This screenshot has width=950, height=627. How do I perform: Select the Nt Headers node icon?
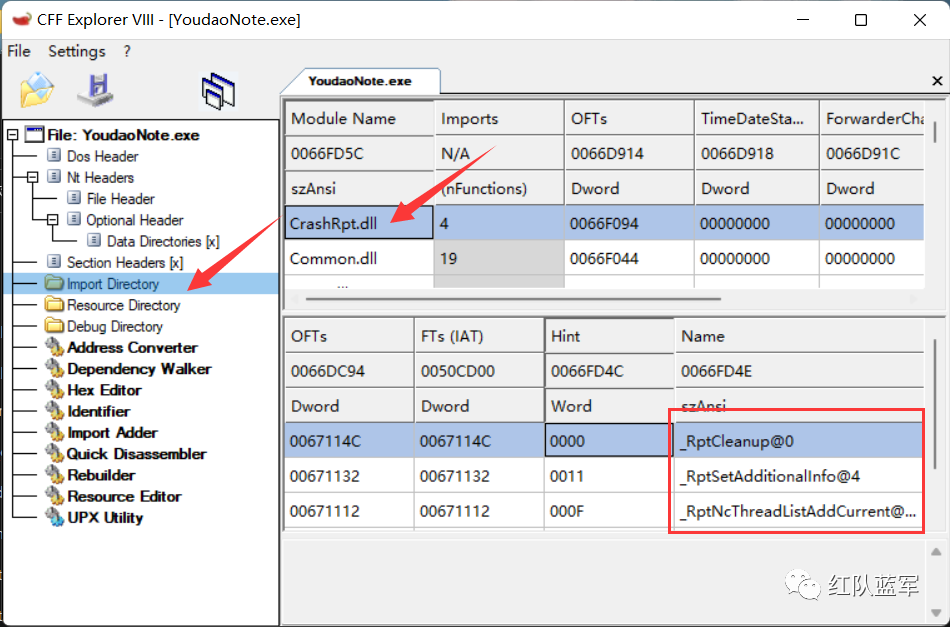54,177
